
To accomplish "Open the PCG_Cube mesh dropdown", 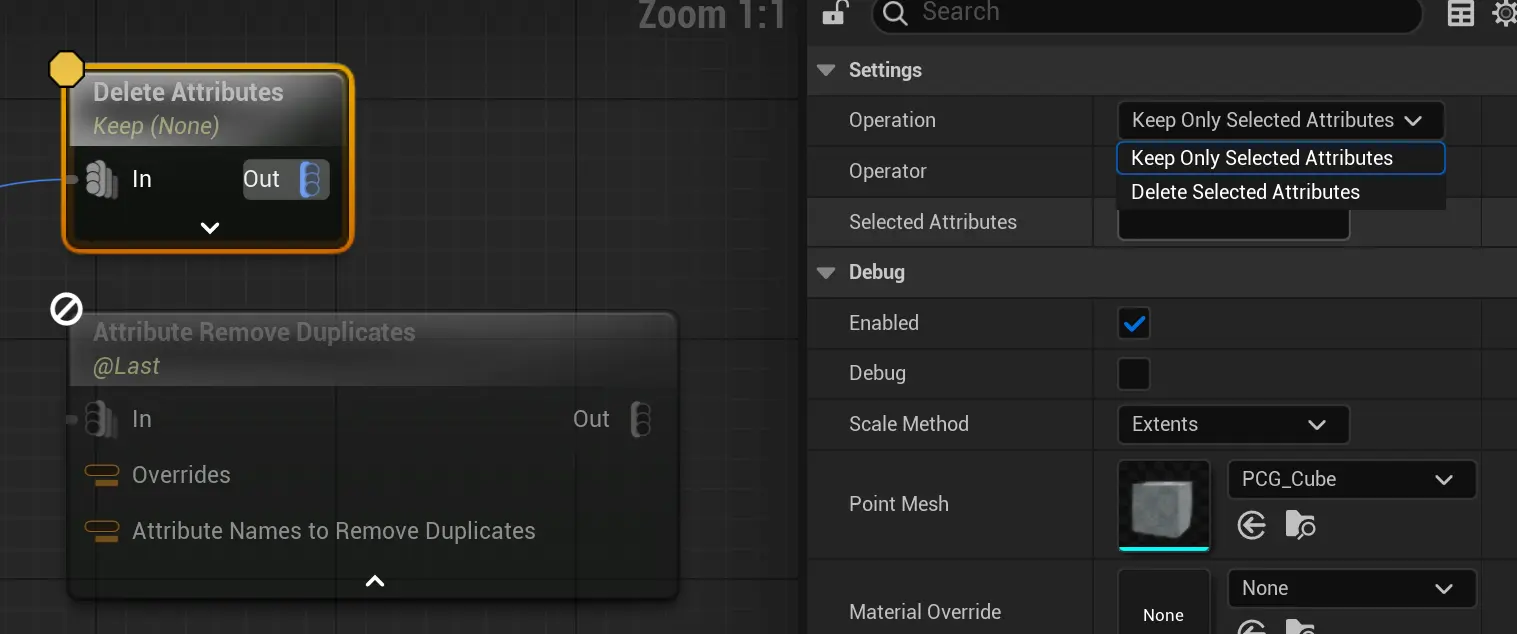I will pos(1351,479).
